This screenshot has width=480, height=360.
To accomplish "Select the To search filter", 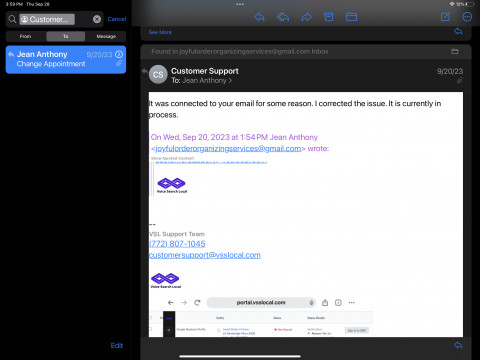I will 66,36.
